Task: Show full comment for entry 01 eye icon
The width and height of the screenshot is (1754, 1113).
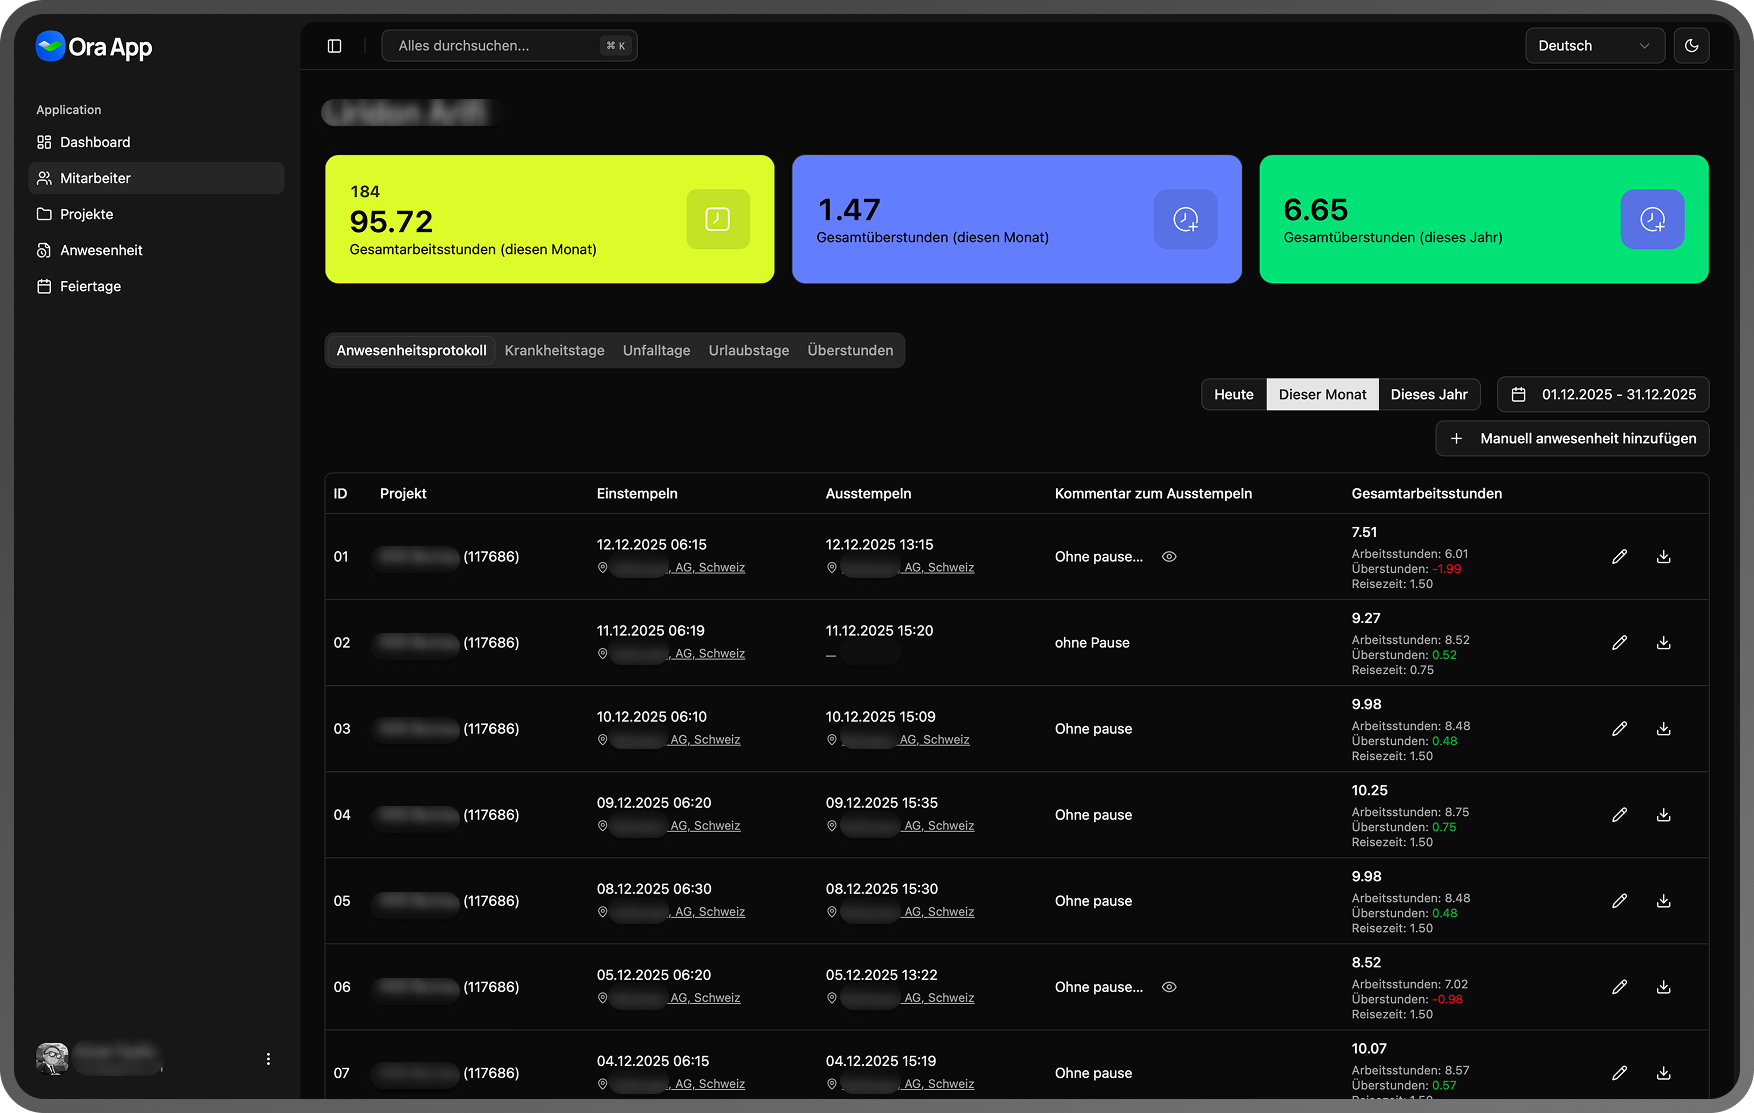Action: pos(1169,557)
